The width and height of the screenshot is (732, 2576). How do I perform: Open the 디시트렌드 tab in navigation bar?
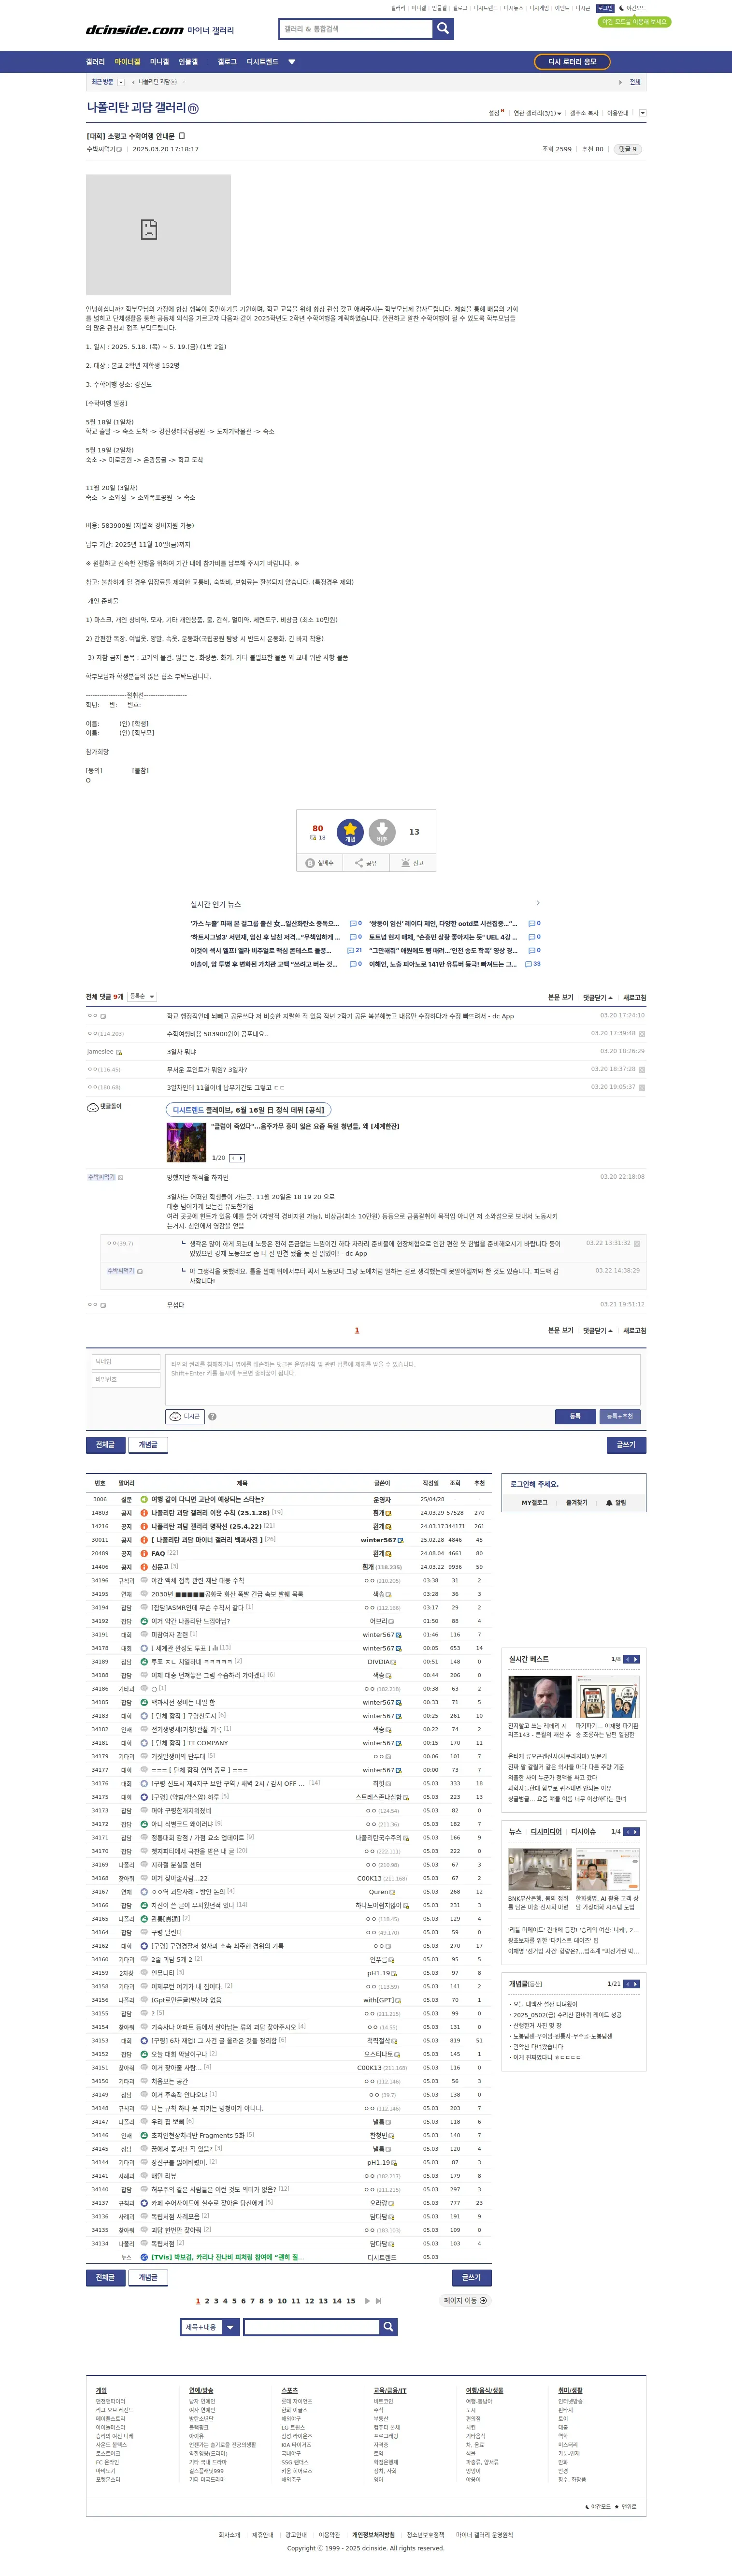(262, 62)
